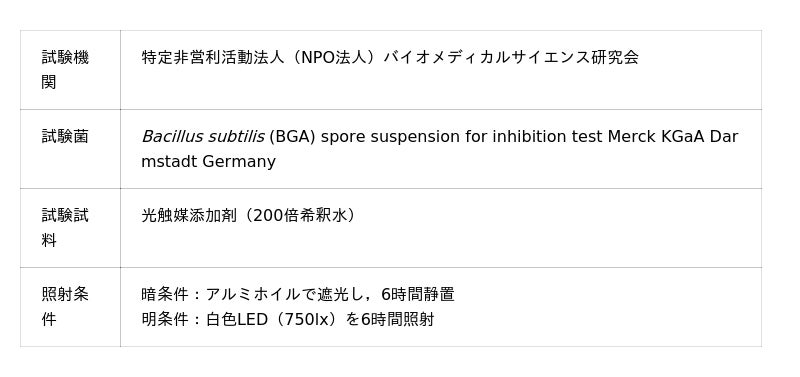The width and height of the screenshot is (800, 377).
Task: Click the （NPO法人） parenthetical text
Action: (333, 57)
